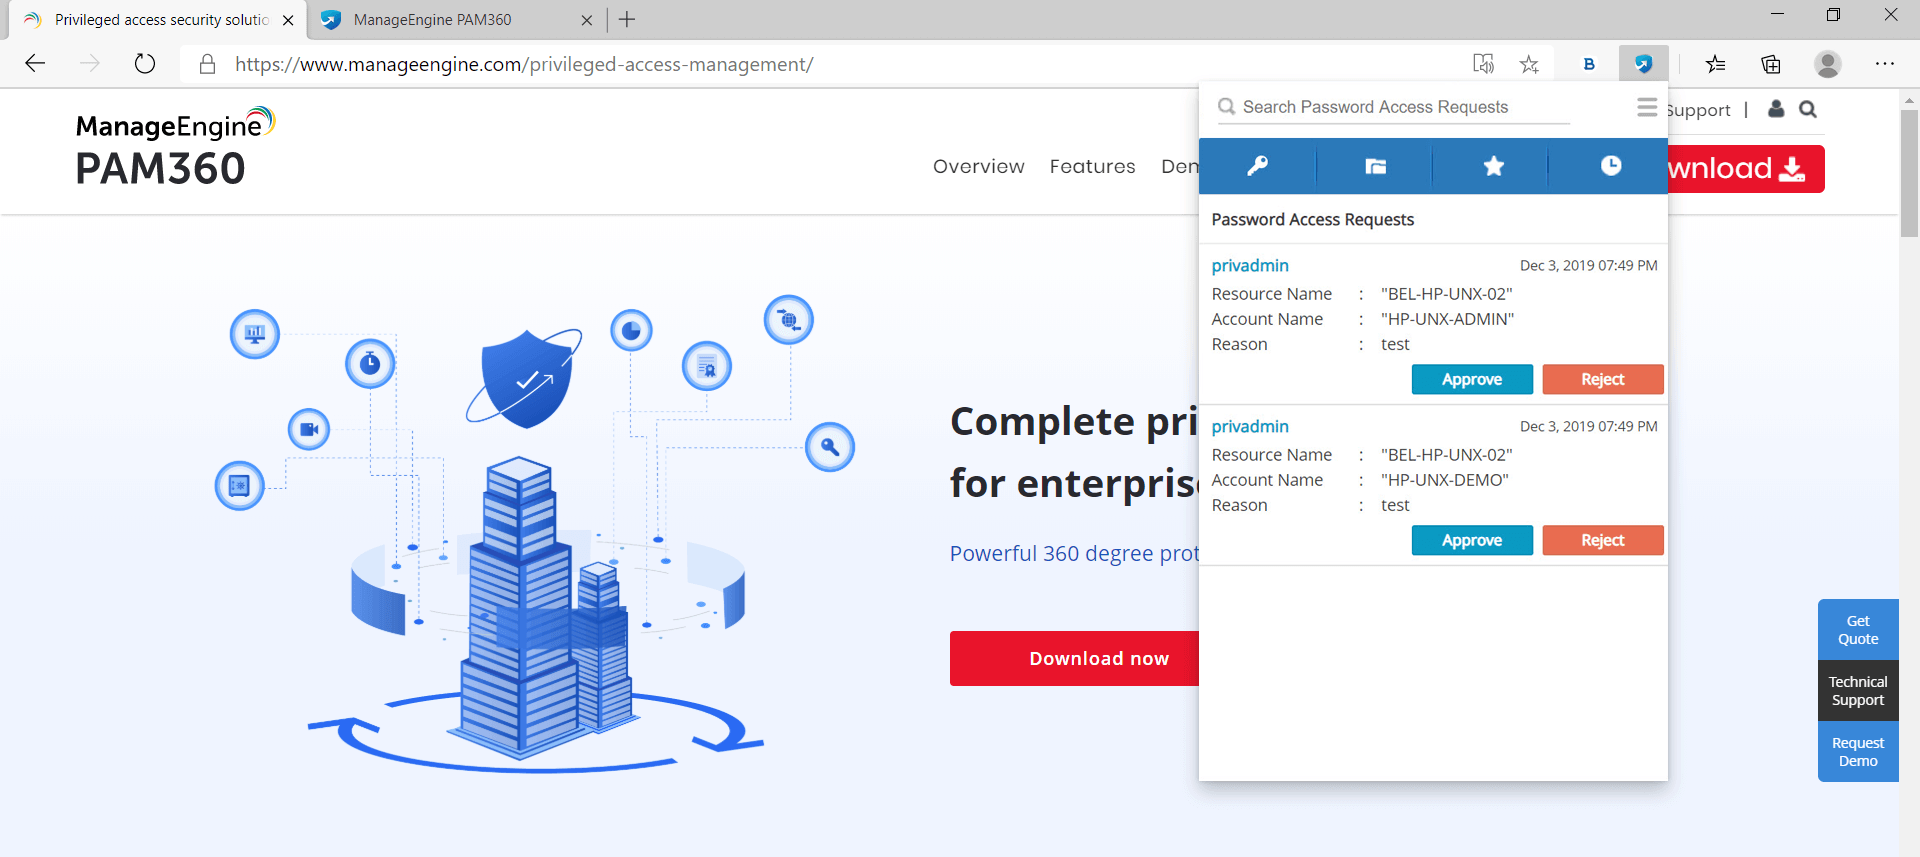Open Technical Support side button

(1858, 691)
